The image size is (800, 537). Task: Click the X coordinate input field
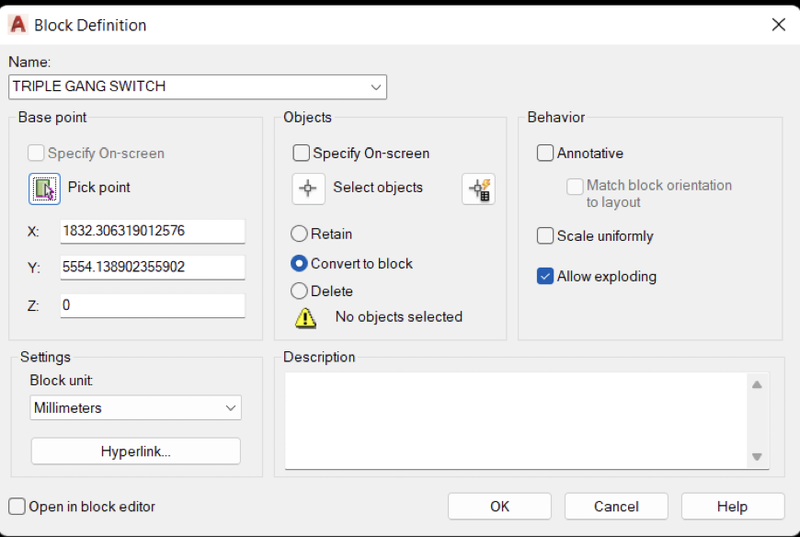point(153,231)
